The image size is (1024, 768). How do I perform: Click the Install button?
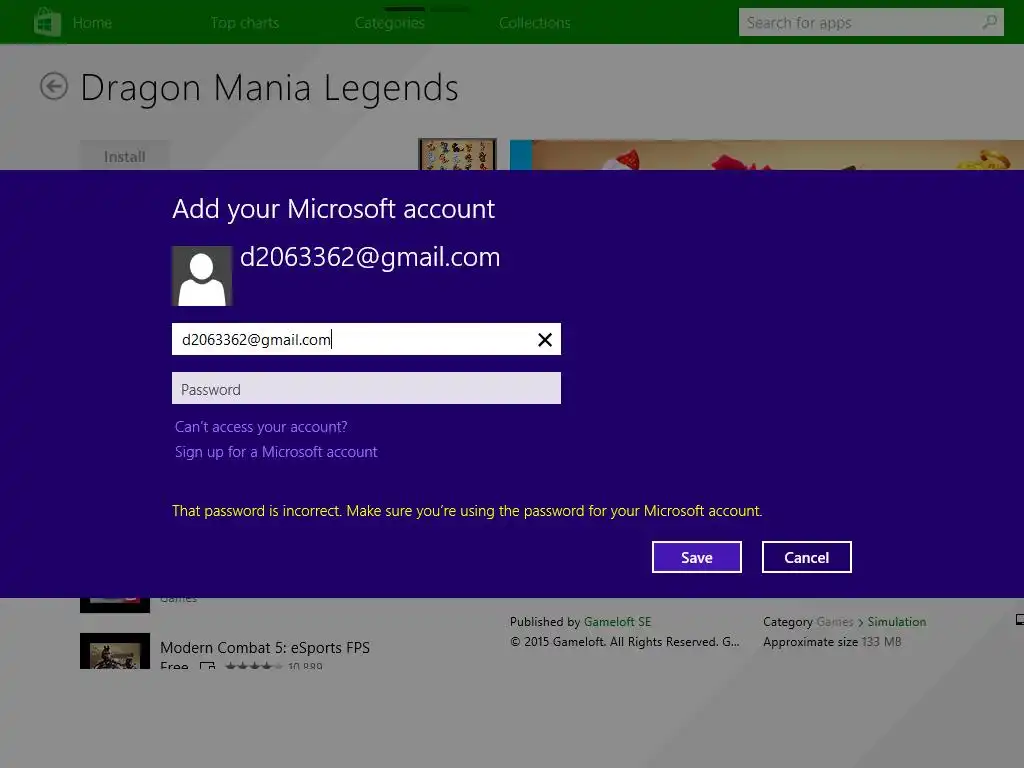(x=125, y=156)
